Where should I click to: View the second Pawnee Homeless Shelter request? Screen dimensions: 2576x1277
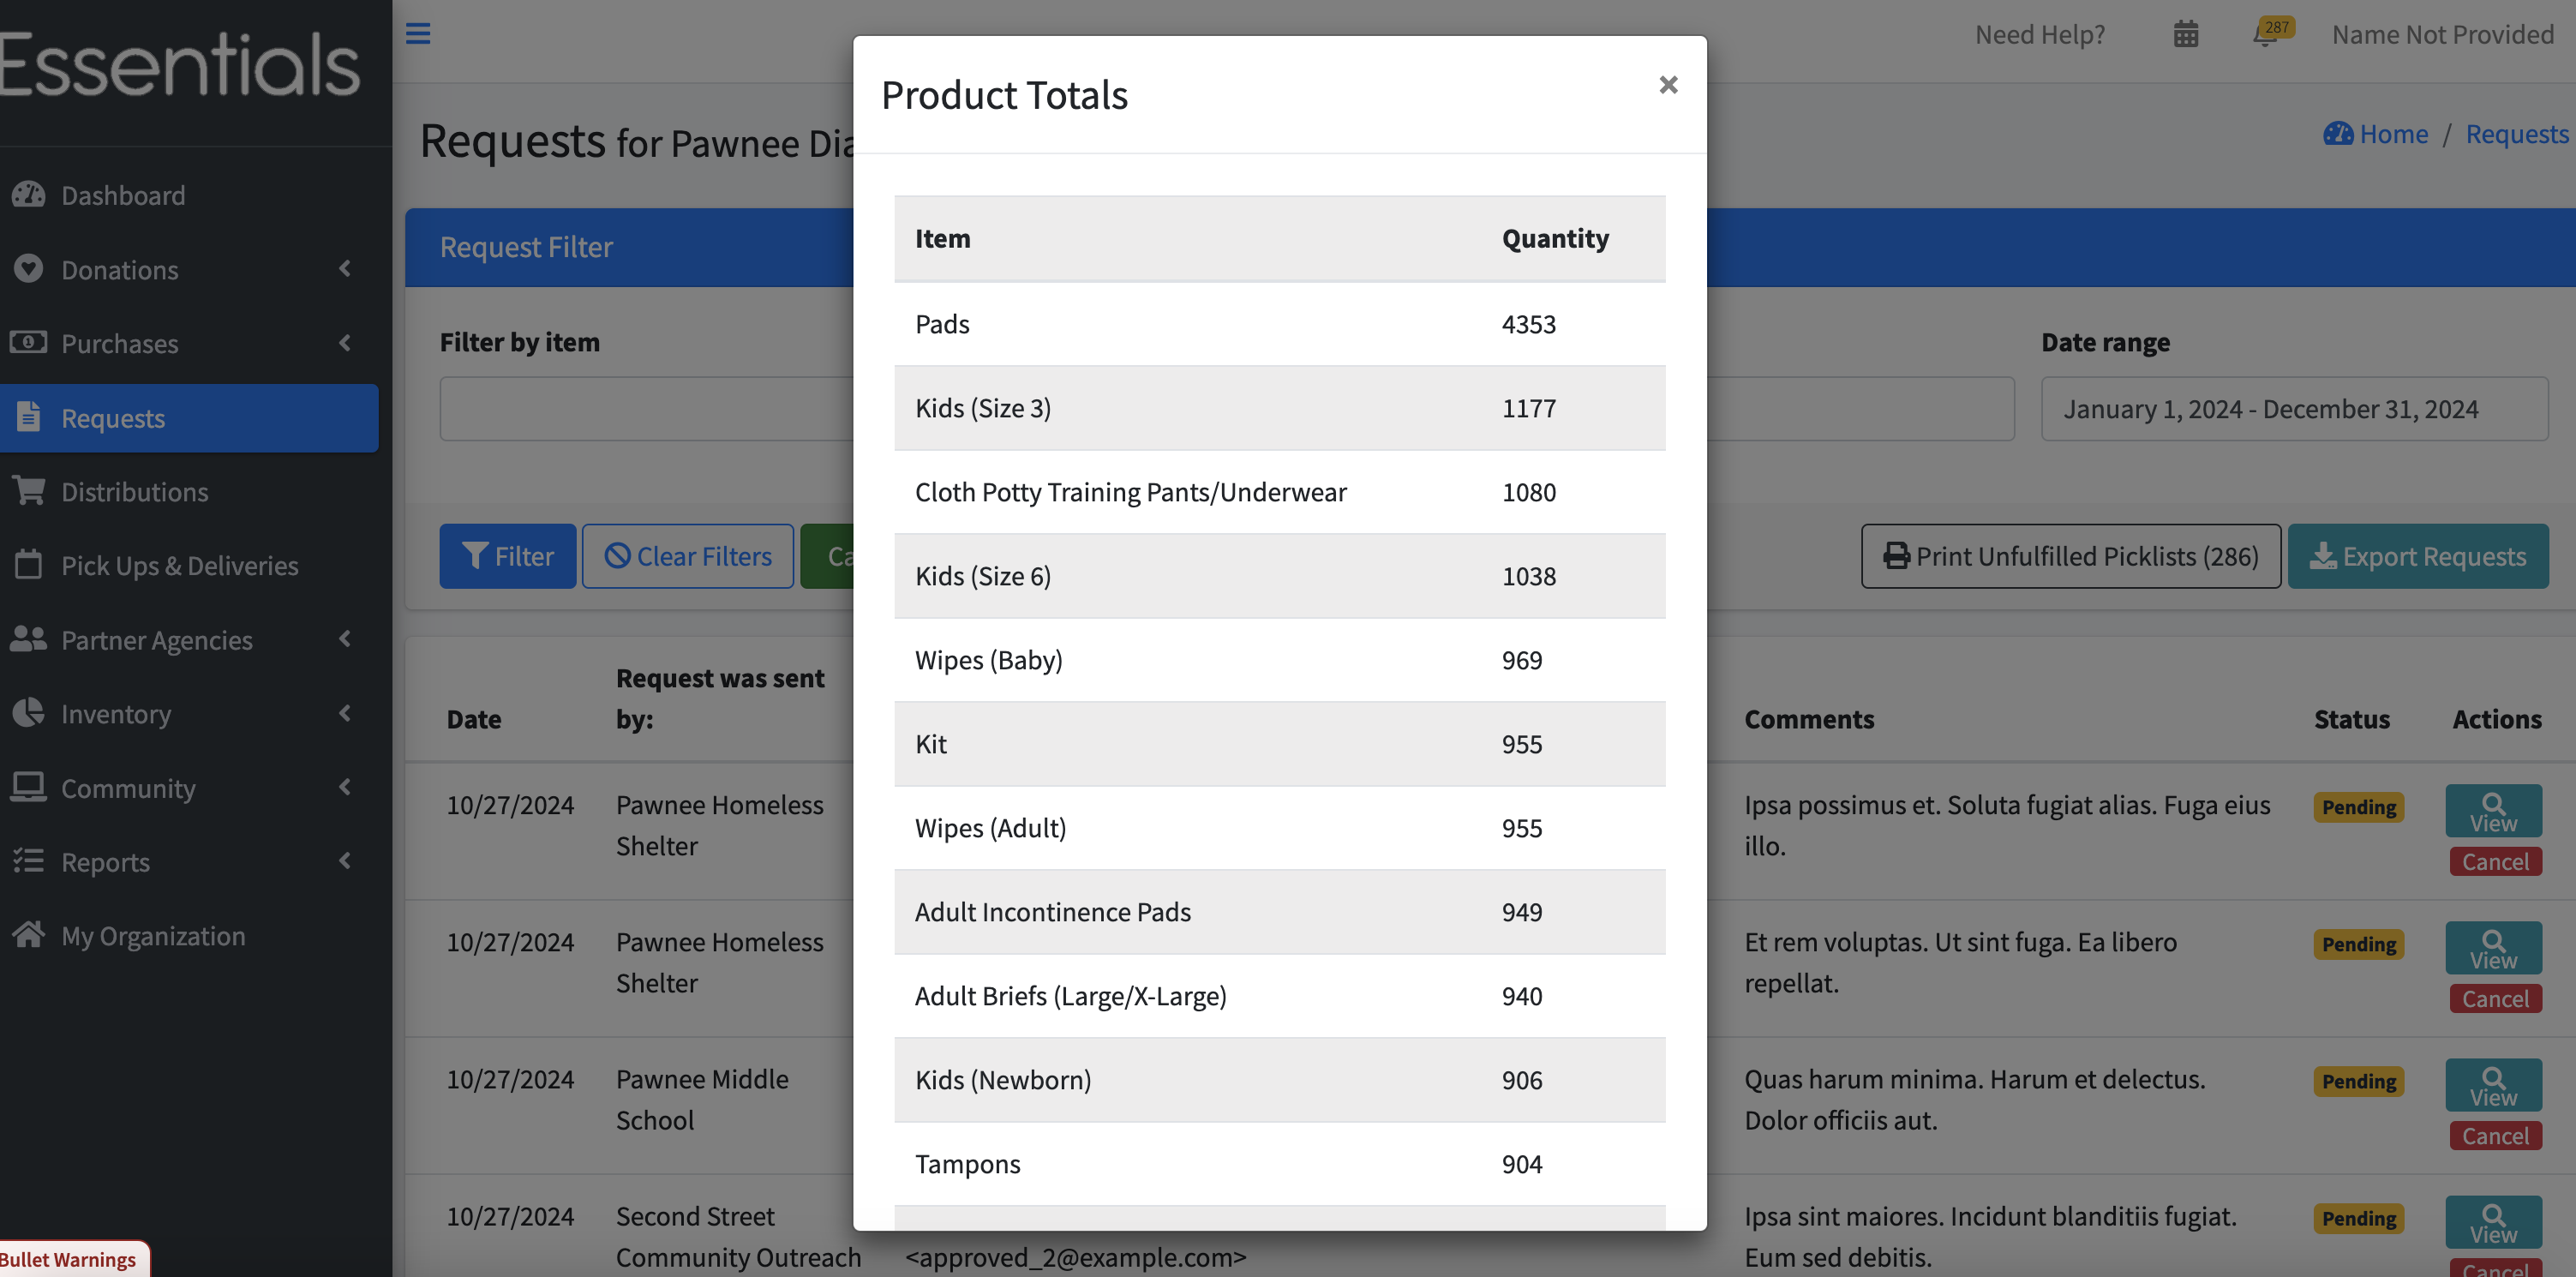pos(2493,948)
